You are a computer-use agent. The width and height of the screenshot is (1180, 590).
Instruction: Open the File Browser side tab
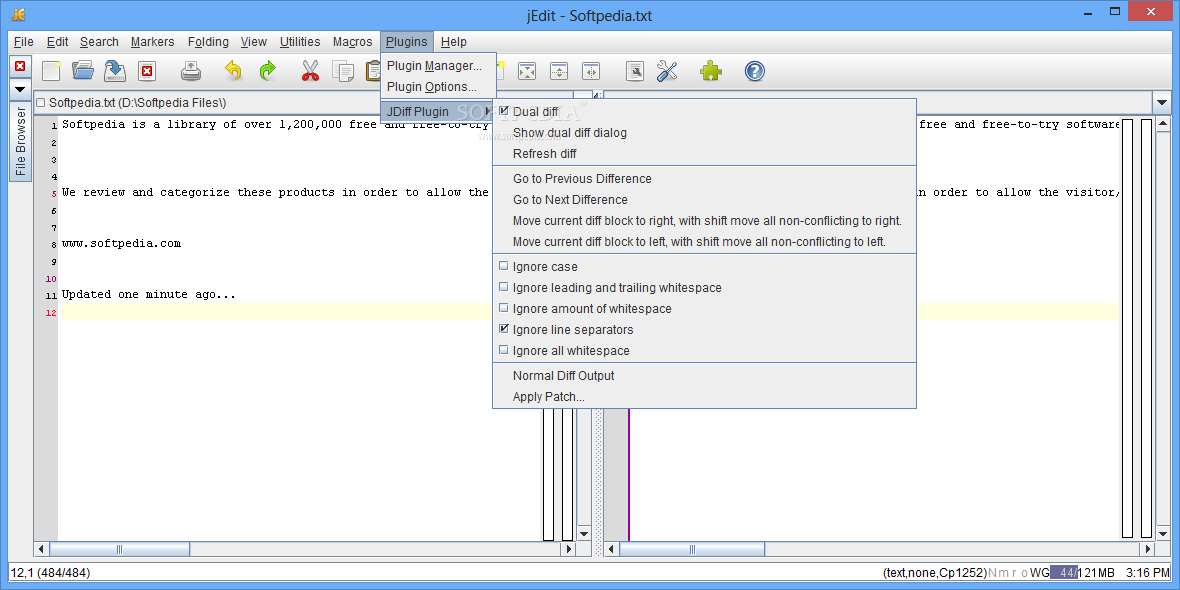(20, 141)
